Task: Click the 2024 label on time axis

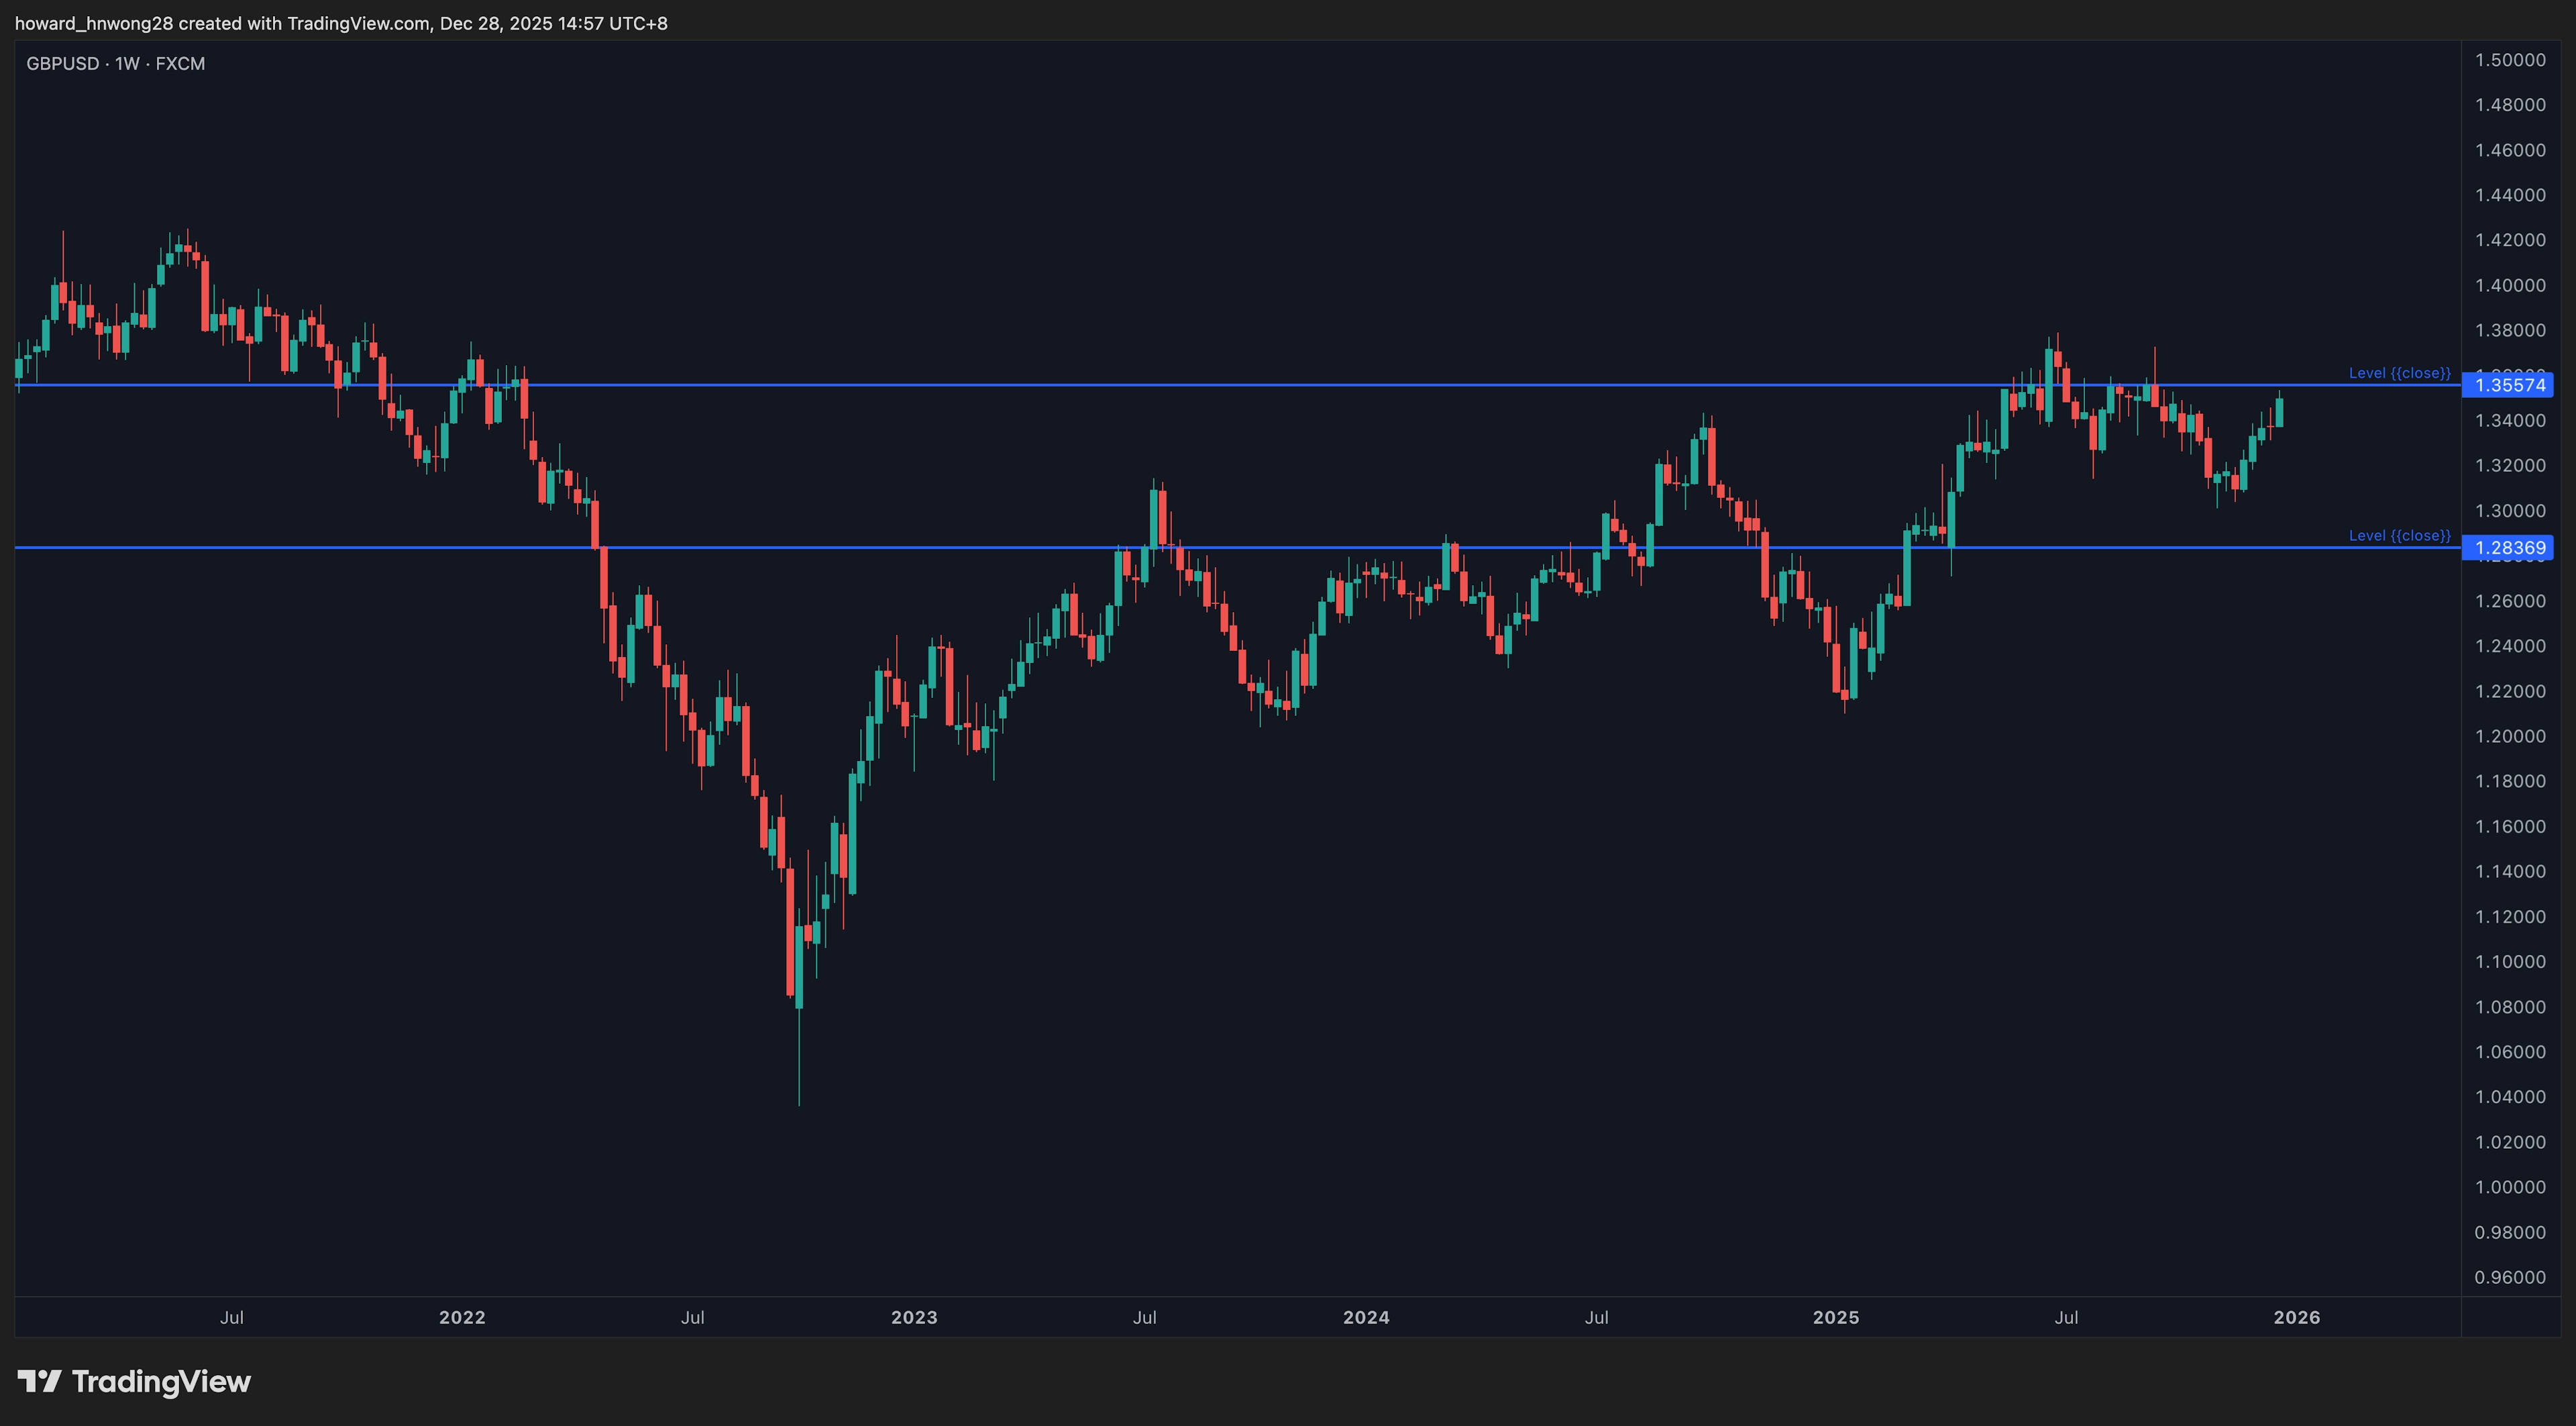Action: (1366, 1317)
